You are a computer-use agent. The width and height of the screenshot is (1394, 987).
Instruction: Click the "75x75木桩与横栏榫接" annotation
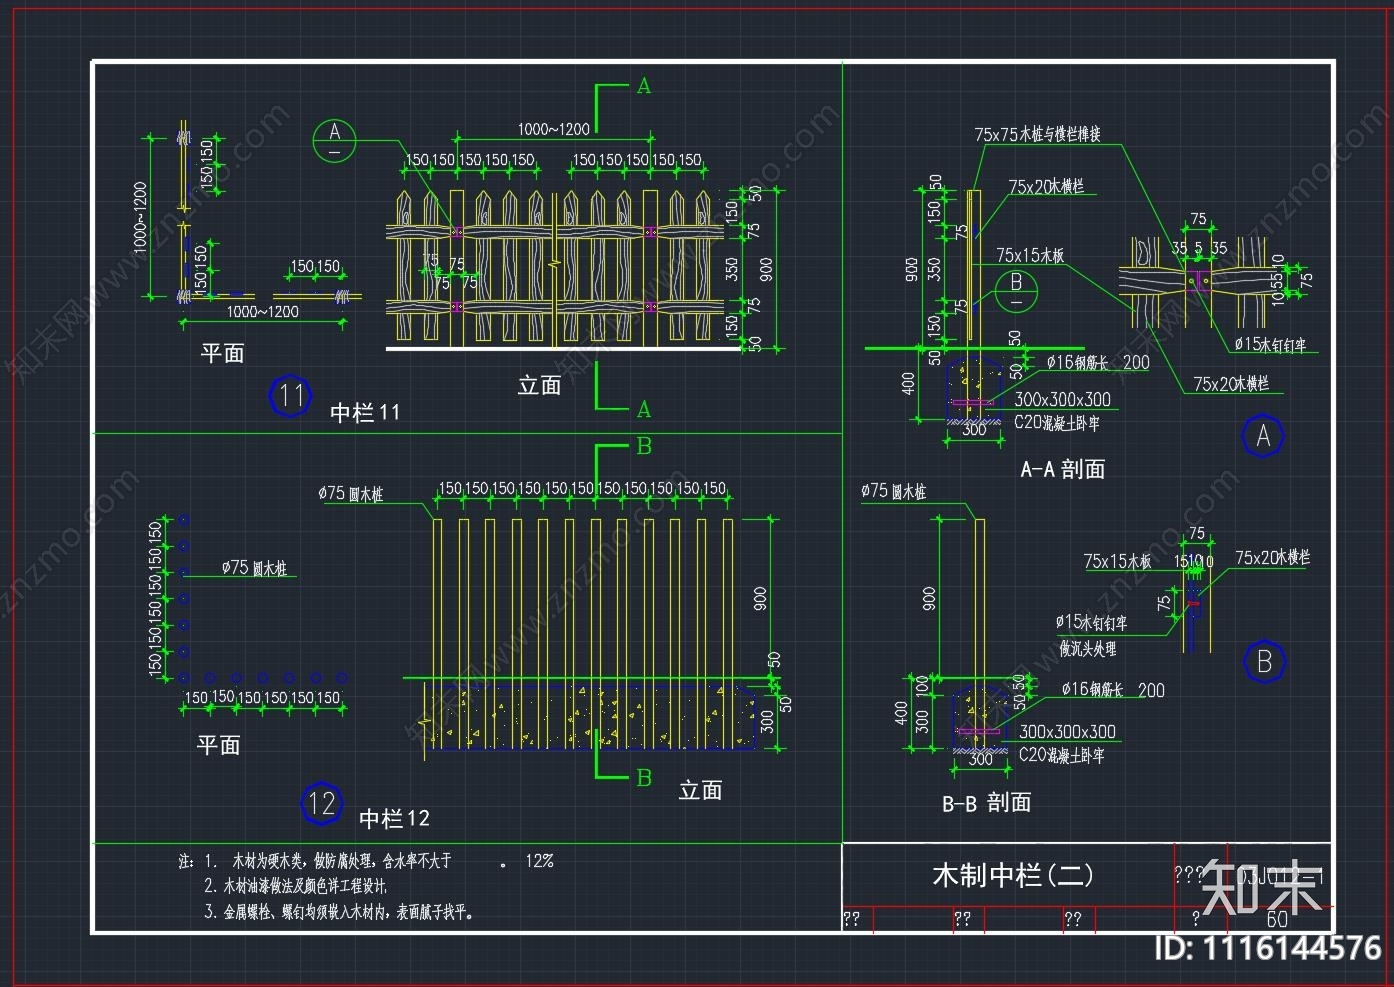1037,134
